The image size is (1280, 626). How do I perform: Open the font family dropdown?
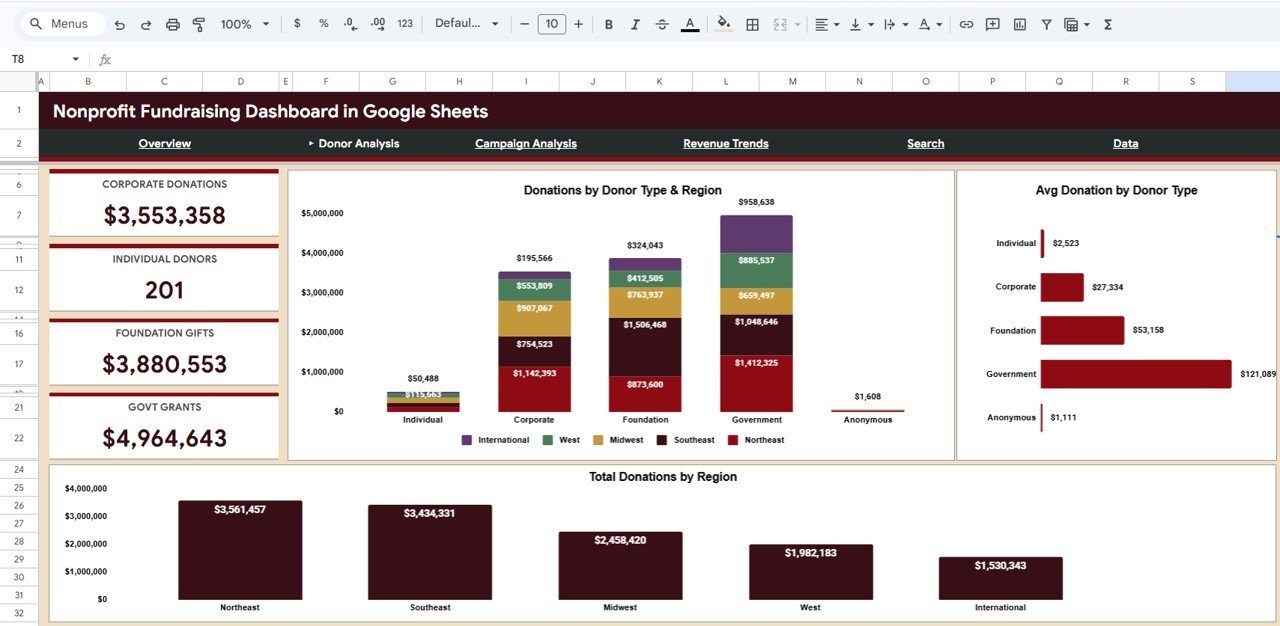[466, 23]
